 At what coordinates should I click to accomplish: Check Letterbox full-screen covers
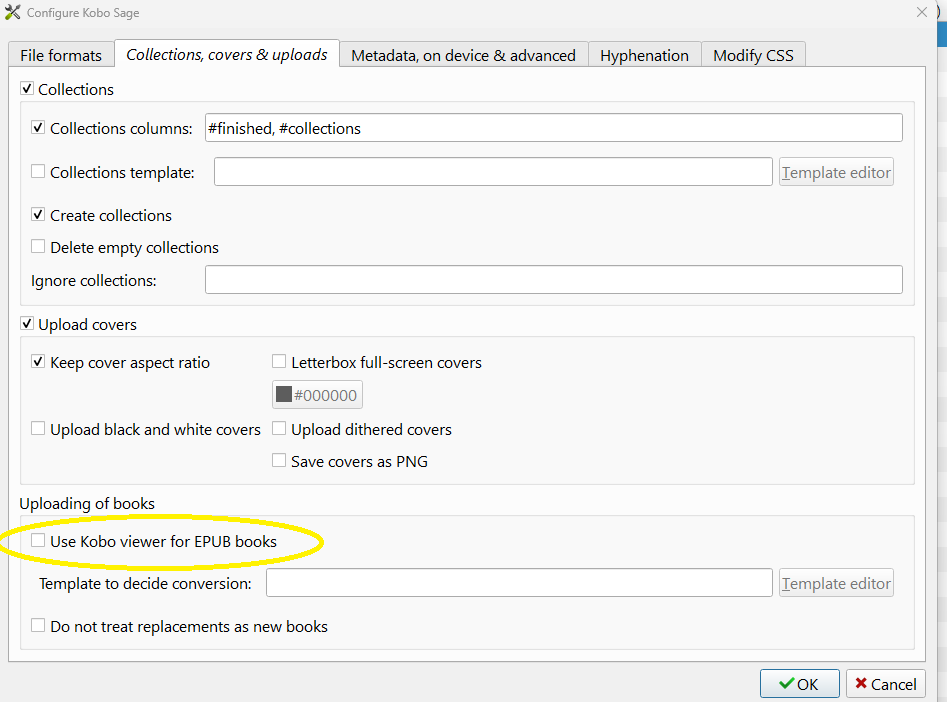point(280,362)
